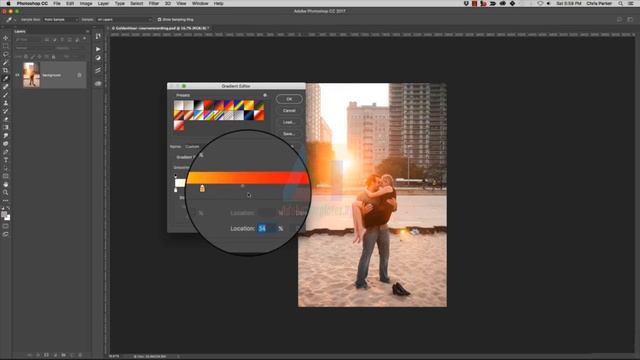Select the open document tab
This screenshot has height=360, width=640.
[160, 28]
